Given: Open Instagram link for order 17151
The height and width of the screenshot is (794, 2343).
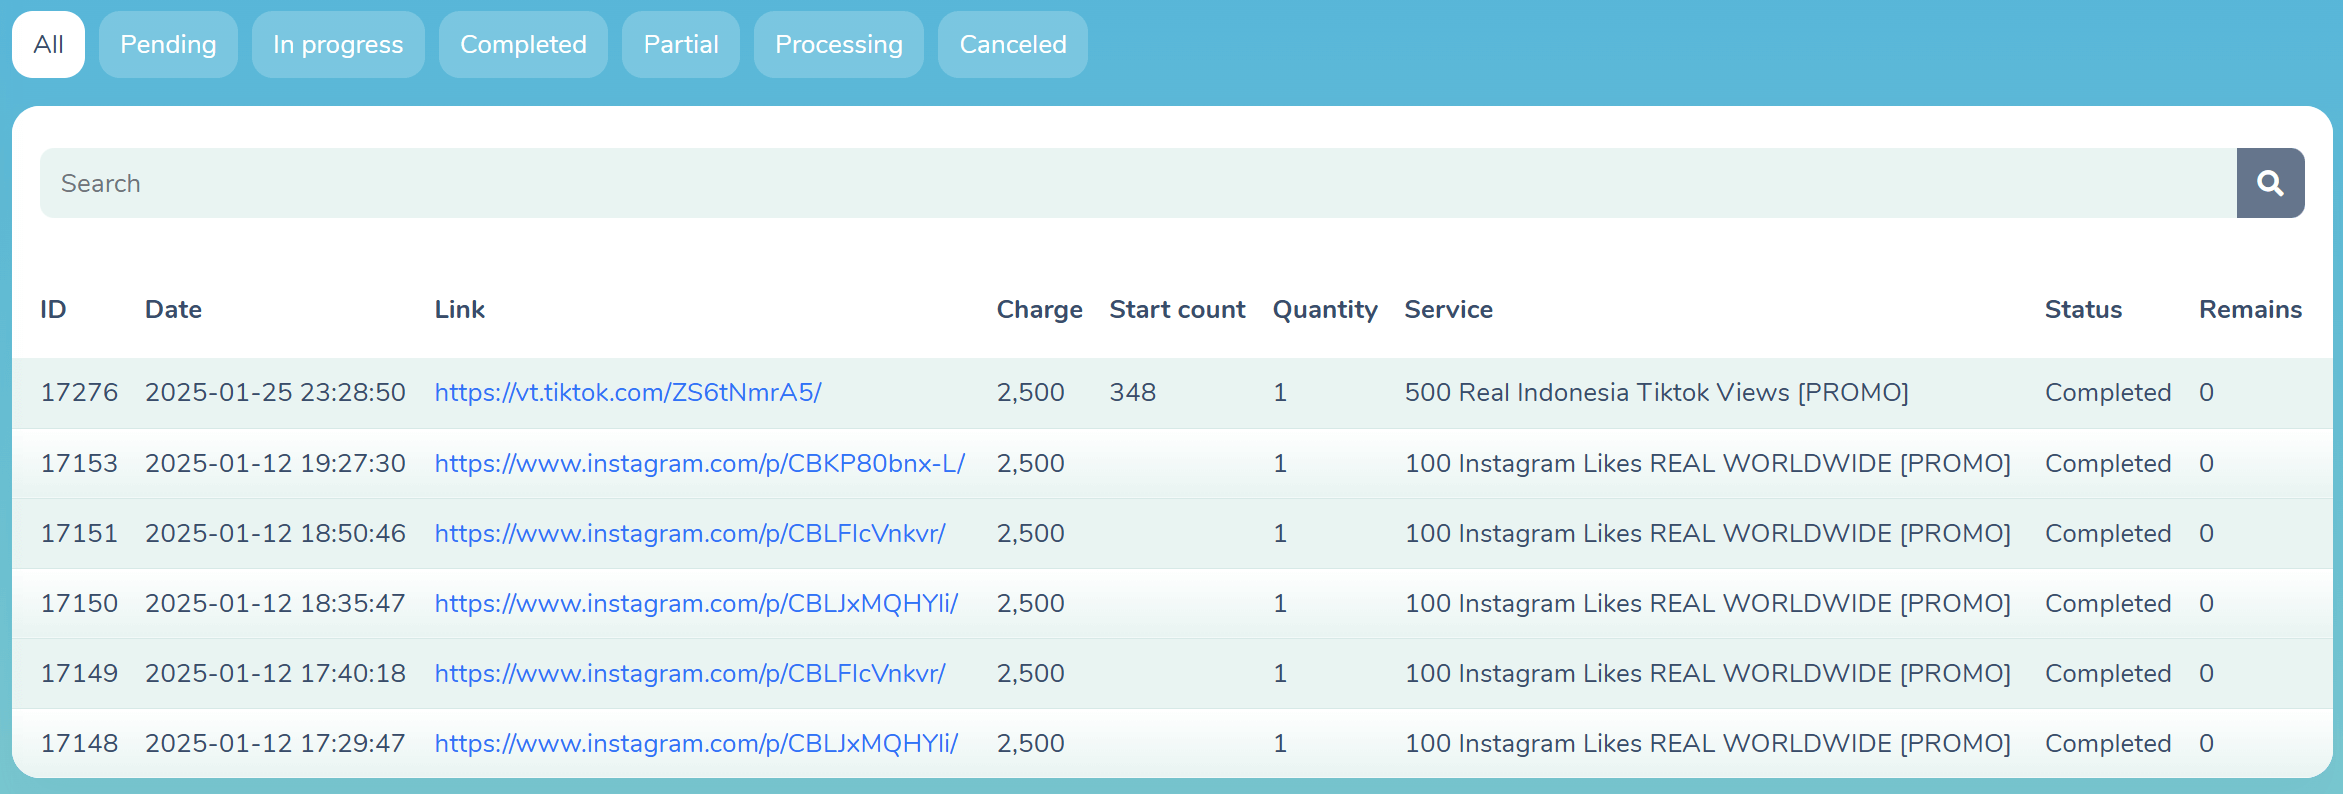Looking at the screenshot, I should click(689, 533).
